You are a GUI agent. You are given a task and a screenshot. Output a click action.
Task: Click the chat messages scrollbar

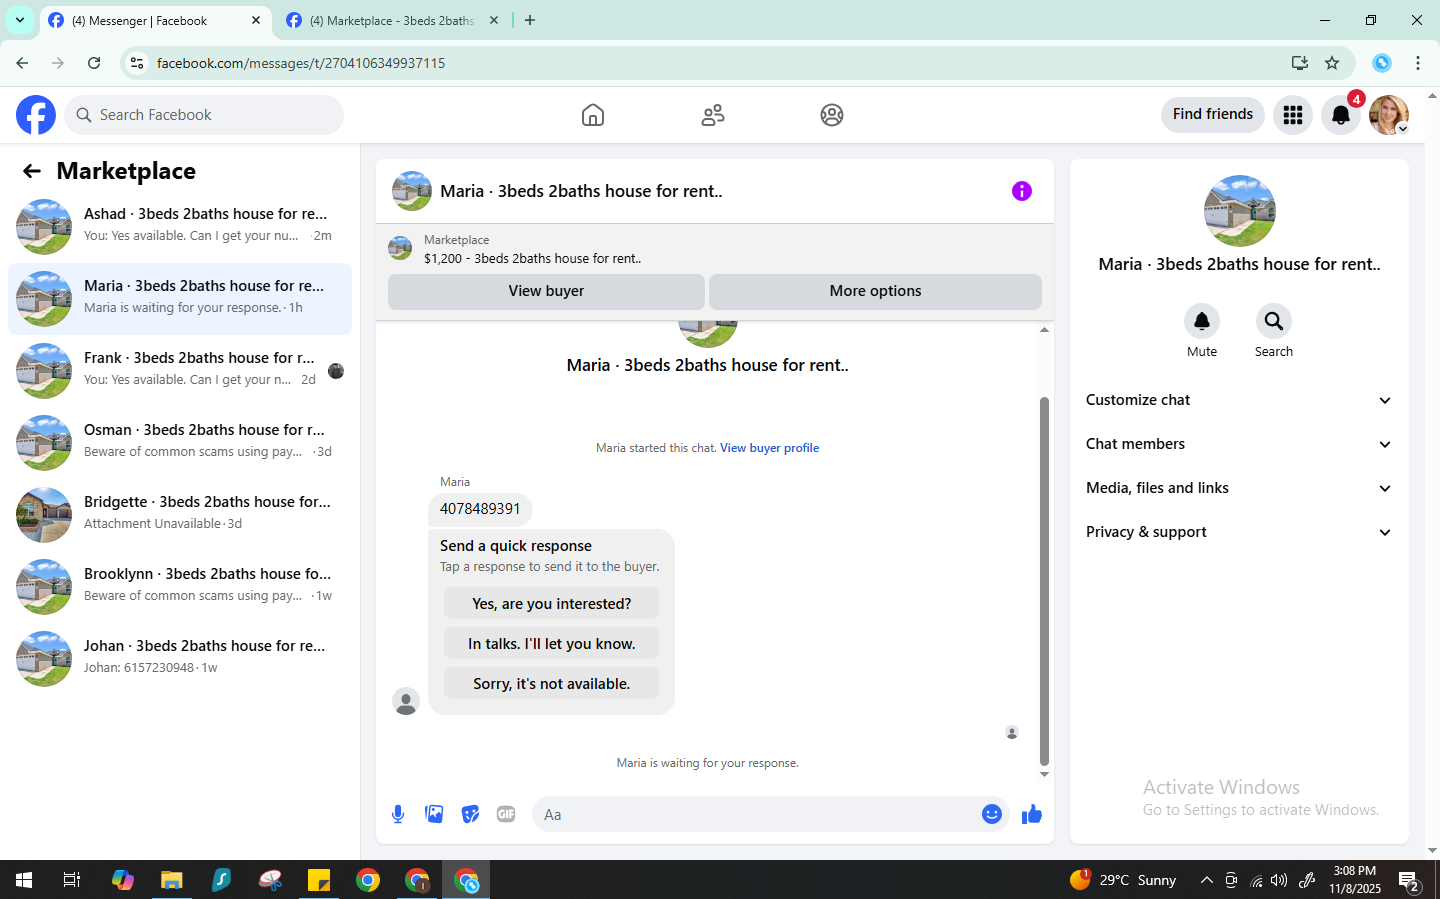coord(1044,580)
